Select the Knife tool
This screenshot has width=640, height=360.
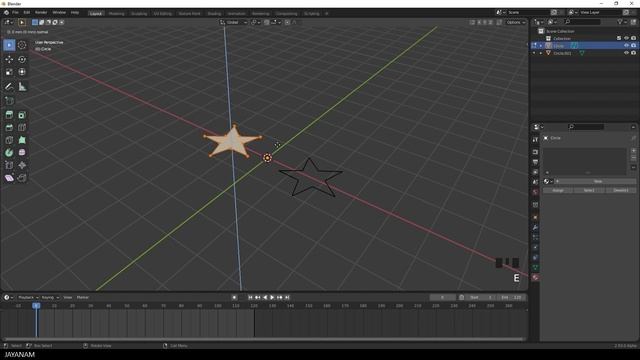click(9, 140)
